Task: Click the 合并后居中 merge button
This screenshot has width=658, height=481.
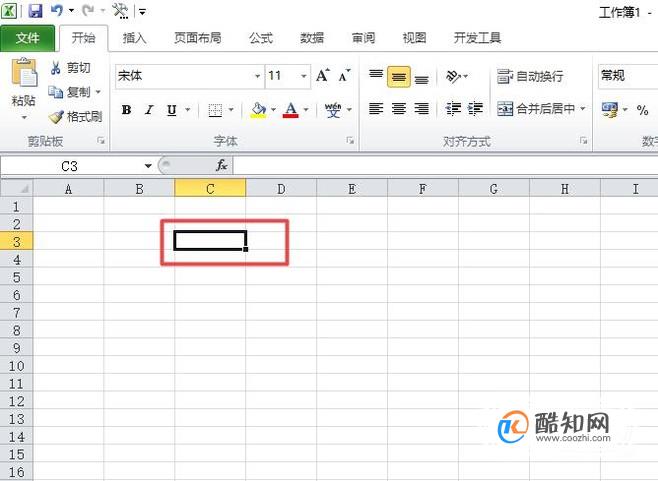Action: [536, 109]
